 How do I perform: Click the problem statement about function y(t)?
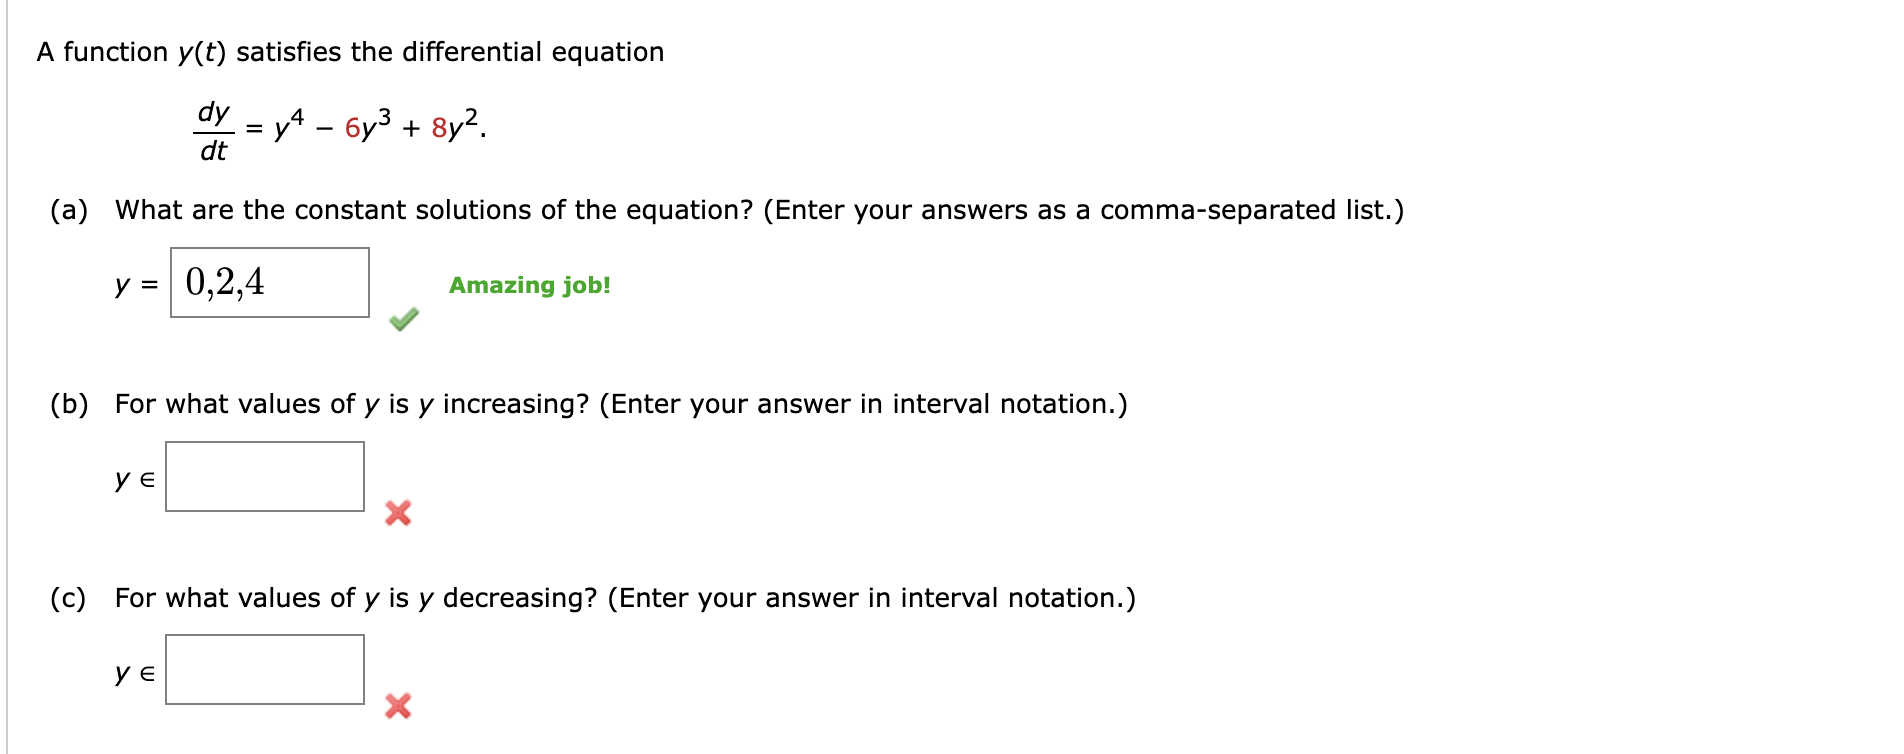(349, 51)
